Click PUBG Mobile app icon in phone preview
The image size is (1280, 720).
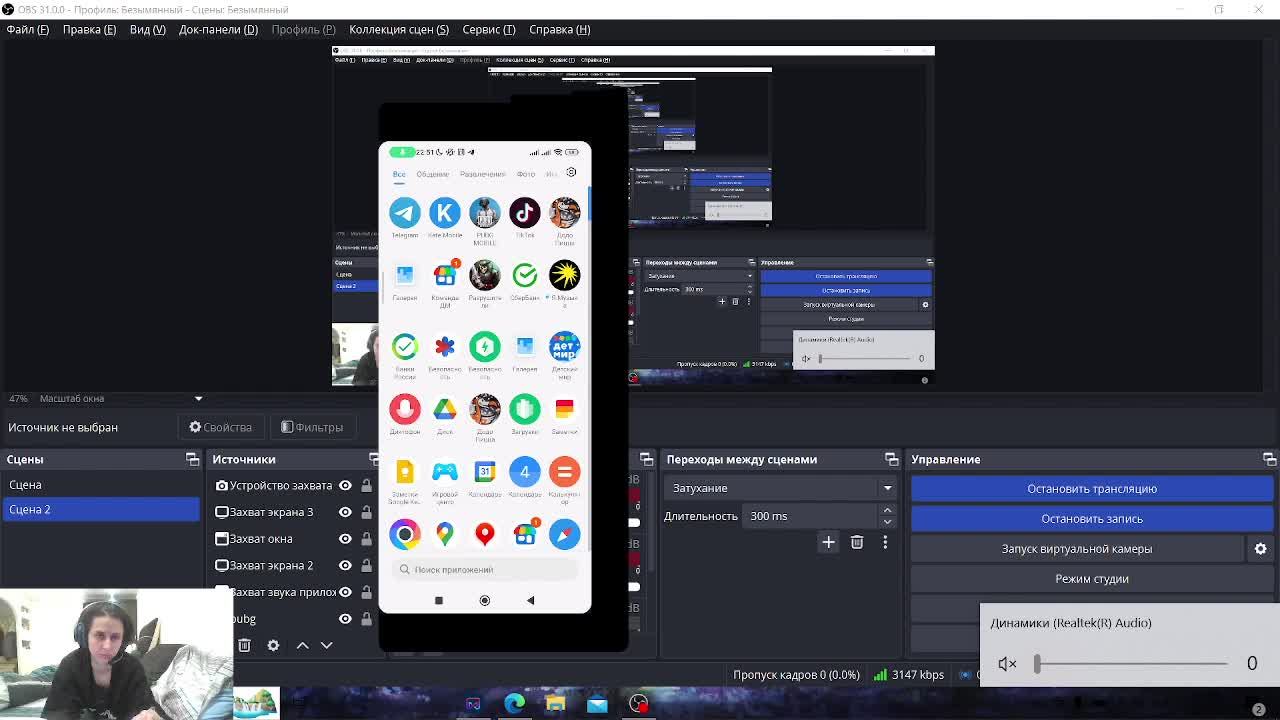485,212
